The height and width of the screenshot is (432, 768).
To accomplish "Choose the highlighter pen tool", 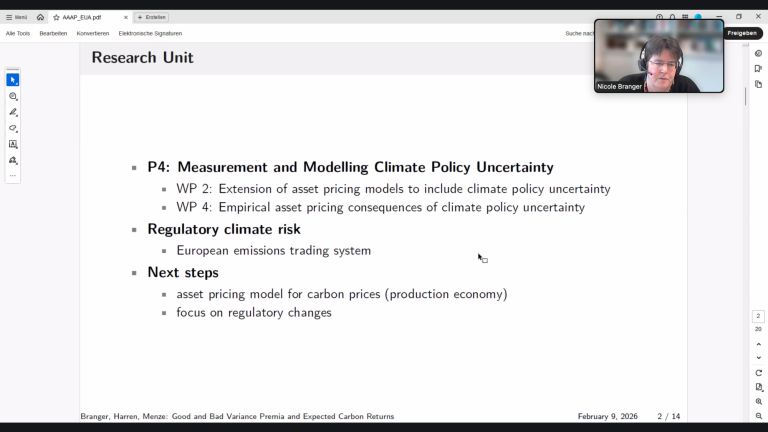I will tap(13, 112).
